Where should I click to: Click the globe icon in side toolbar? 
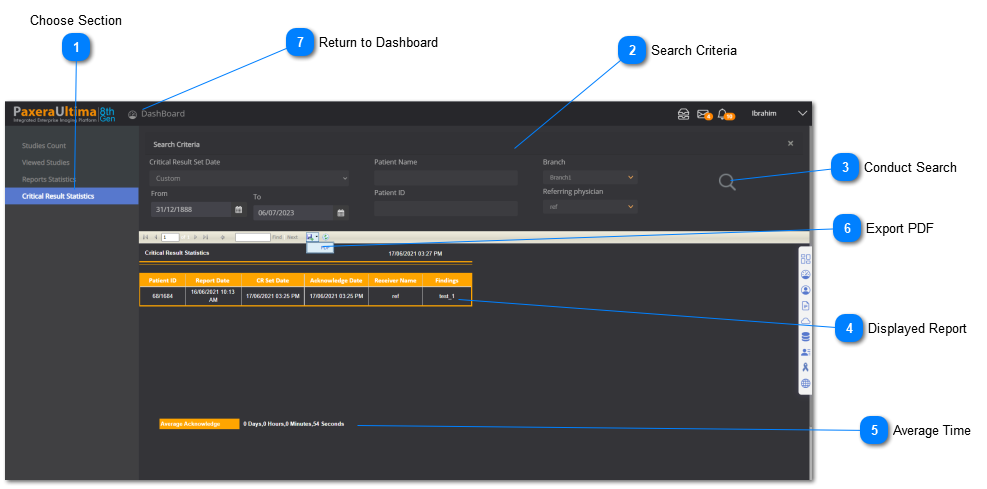pos(806,383)
